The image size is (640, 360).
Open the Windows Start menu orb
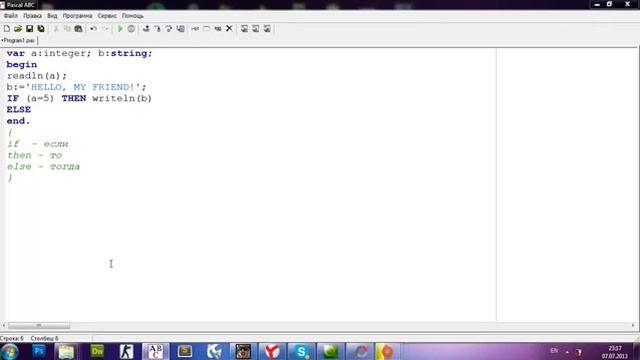coord(9,351)
